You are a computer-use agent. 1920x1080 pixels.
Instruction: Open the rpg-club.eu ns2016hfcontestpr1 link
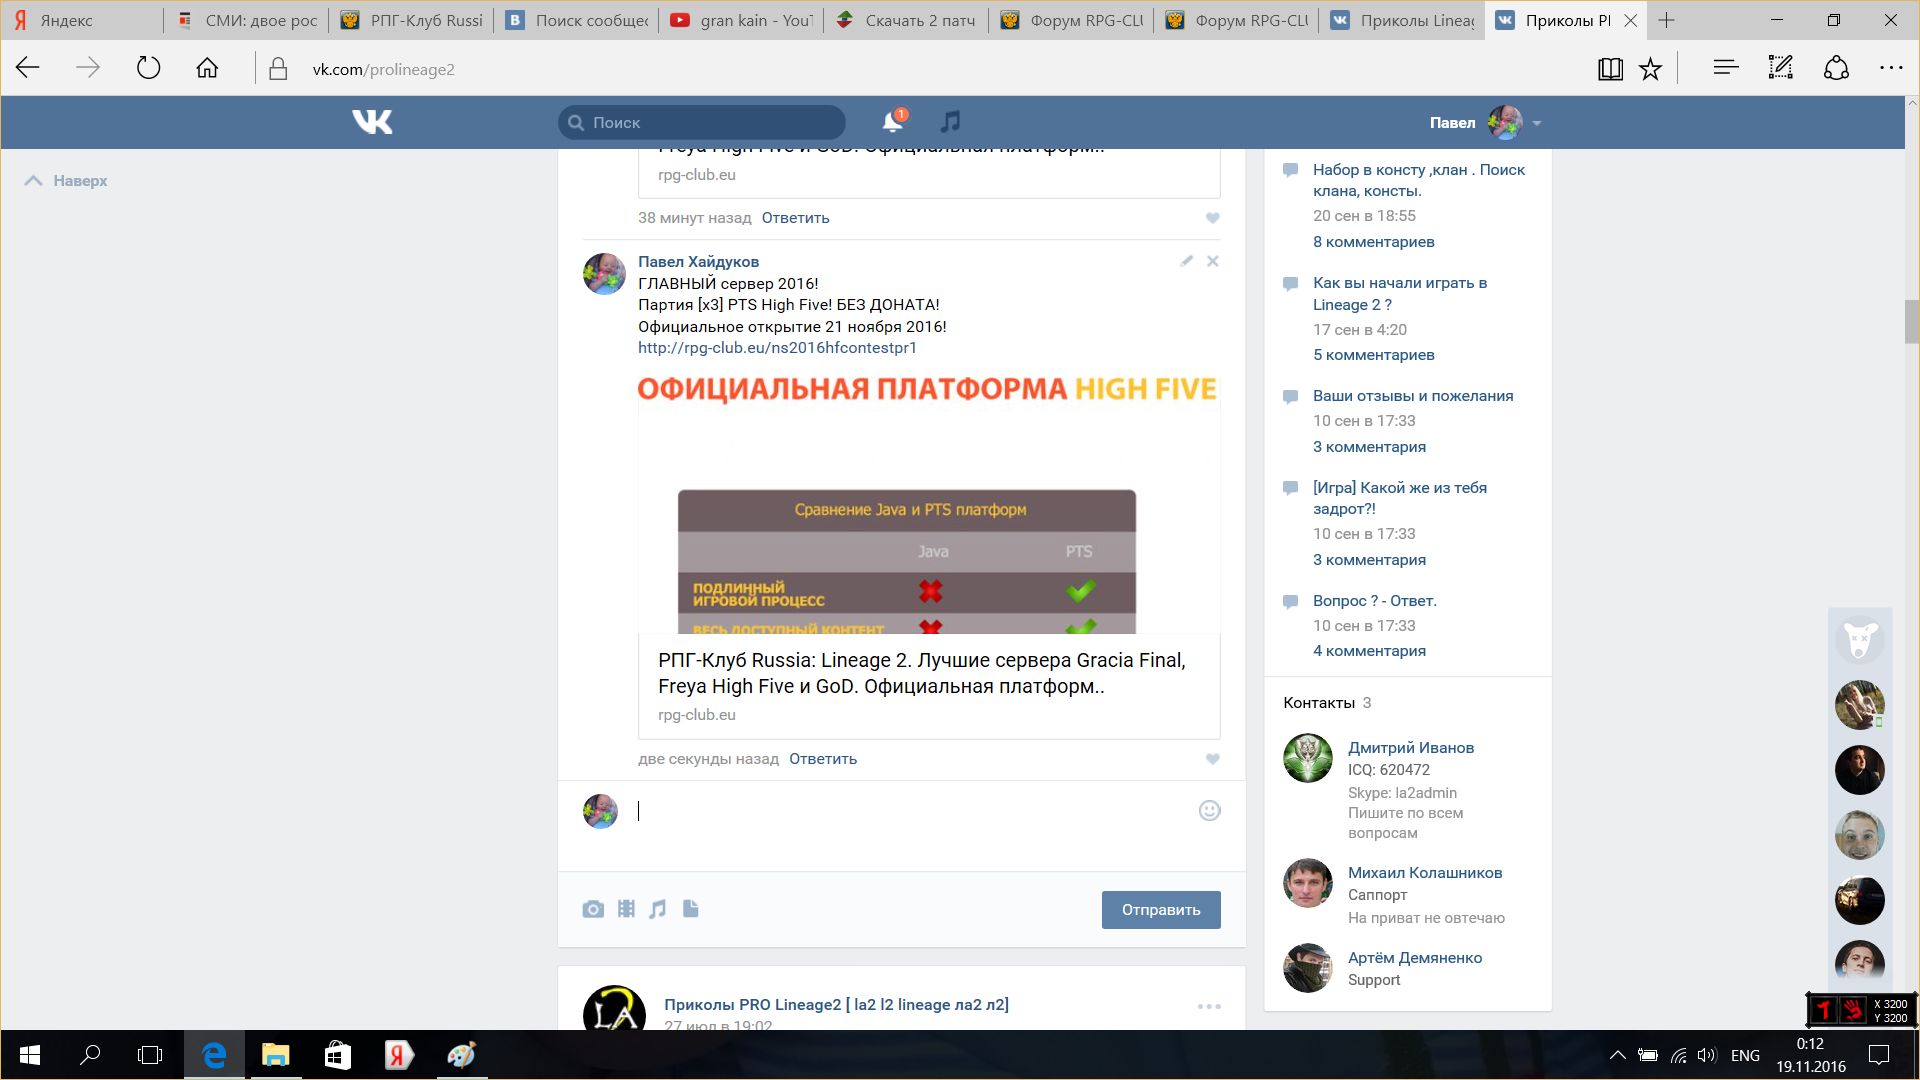click(777, 348)
